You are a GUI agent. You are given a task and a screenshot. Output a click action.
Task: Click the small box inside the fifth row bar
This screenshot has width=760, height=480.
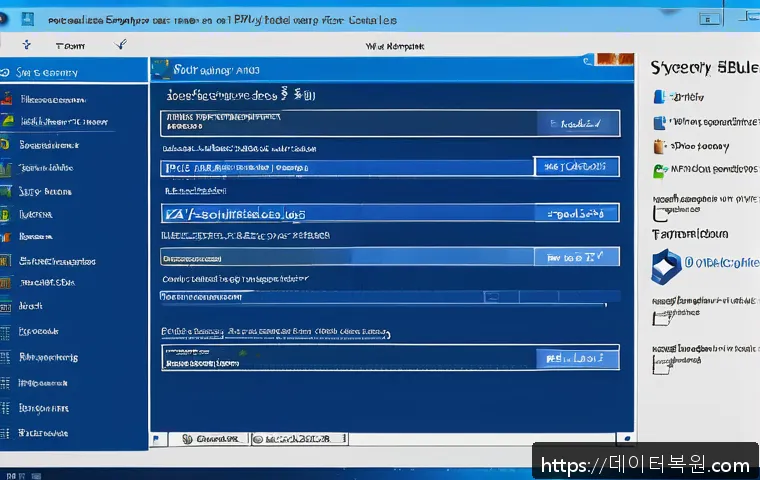click(492, 297)
